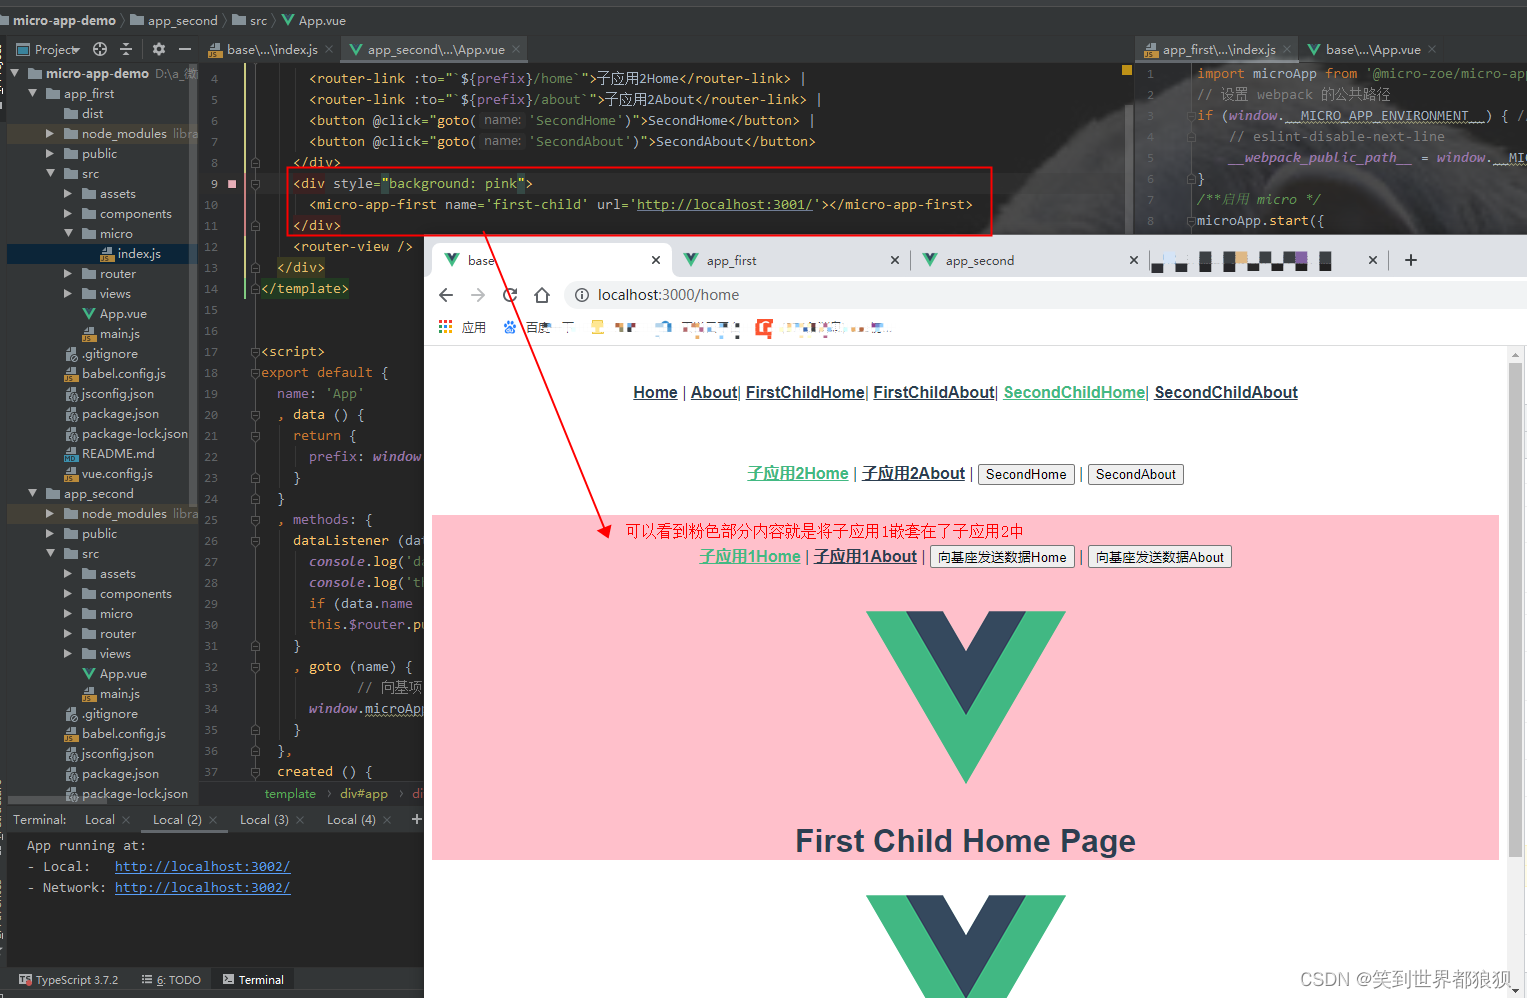Click the localhost:3001 URL in code
Screen dimensions: 1527x998
point(725,204)
